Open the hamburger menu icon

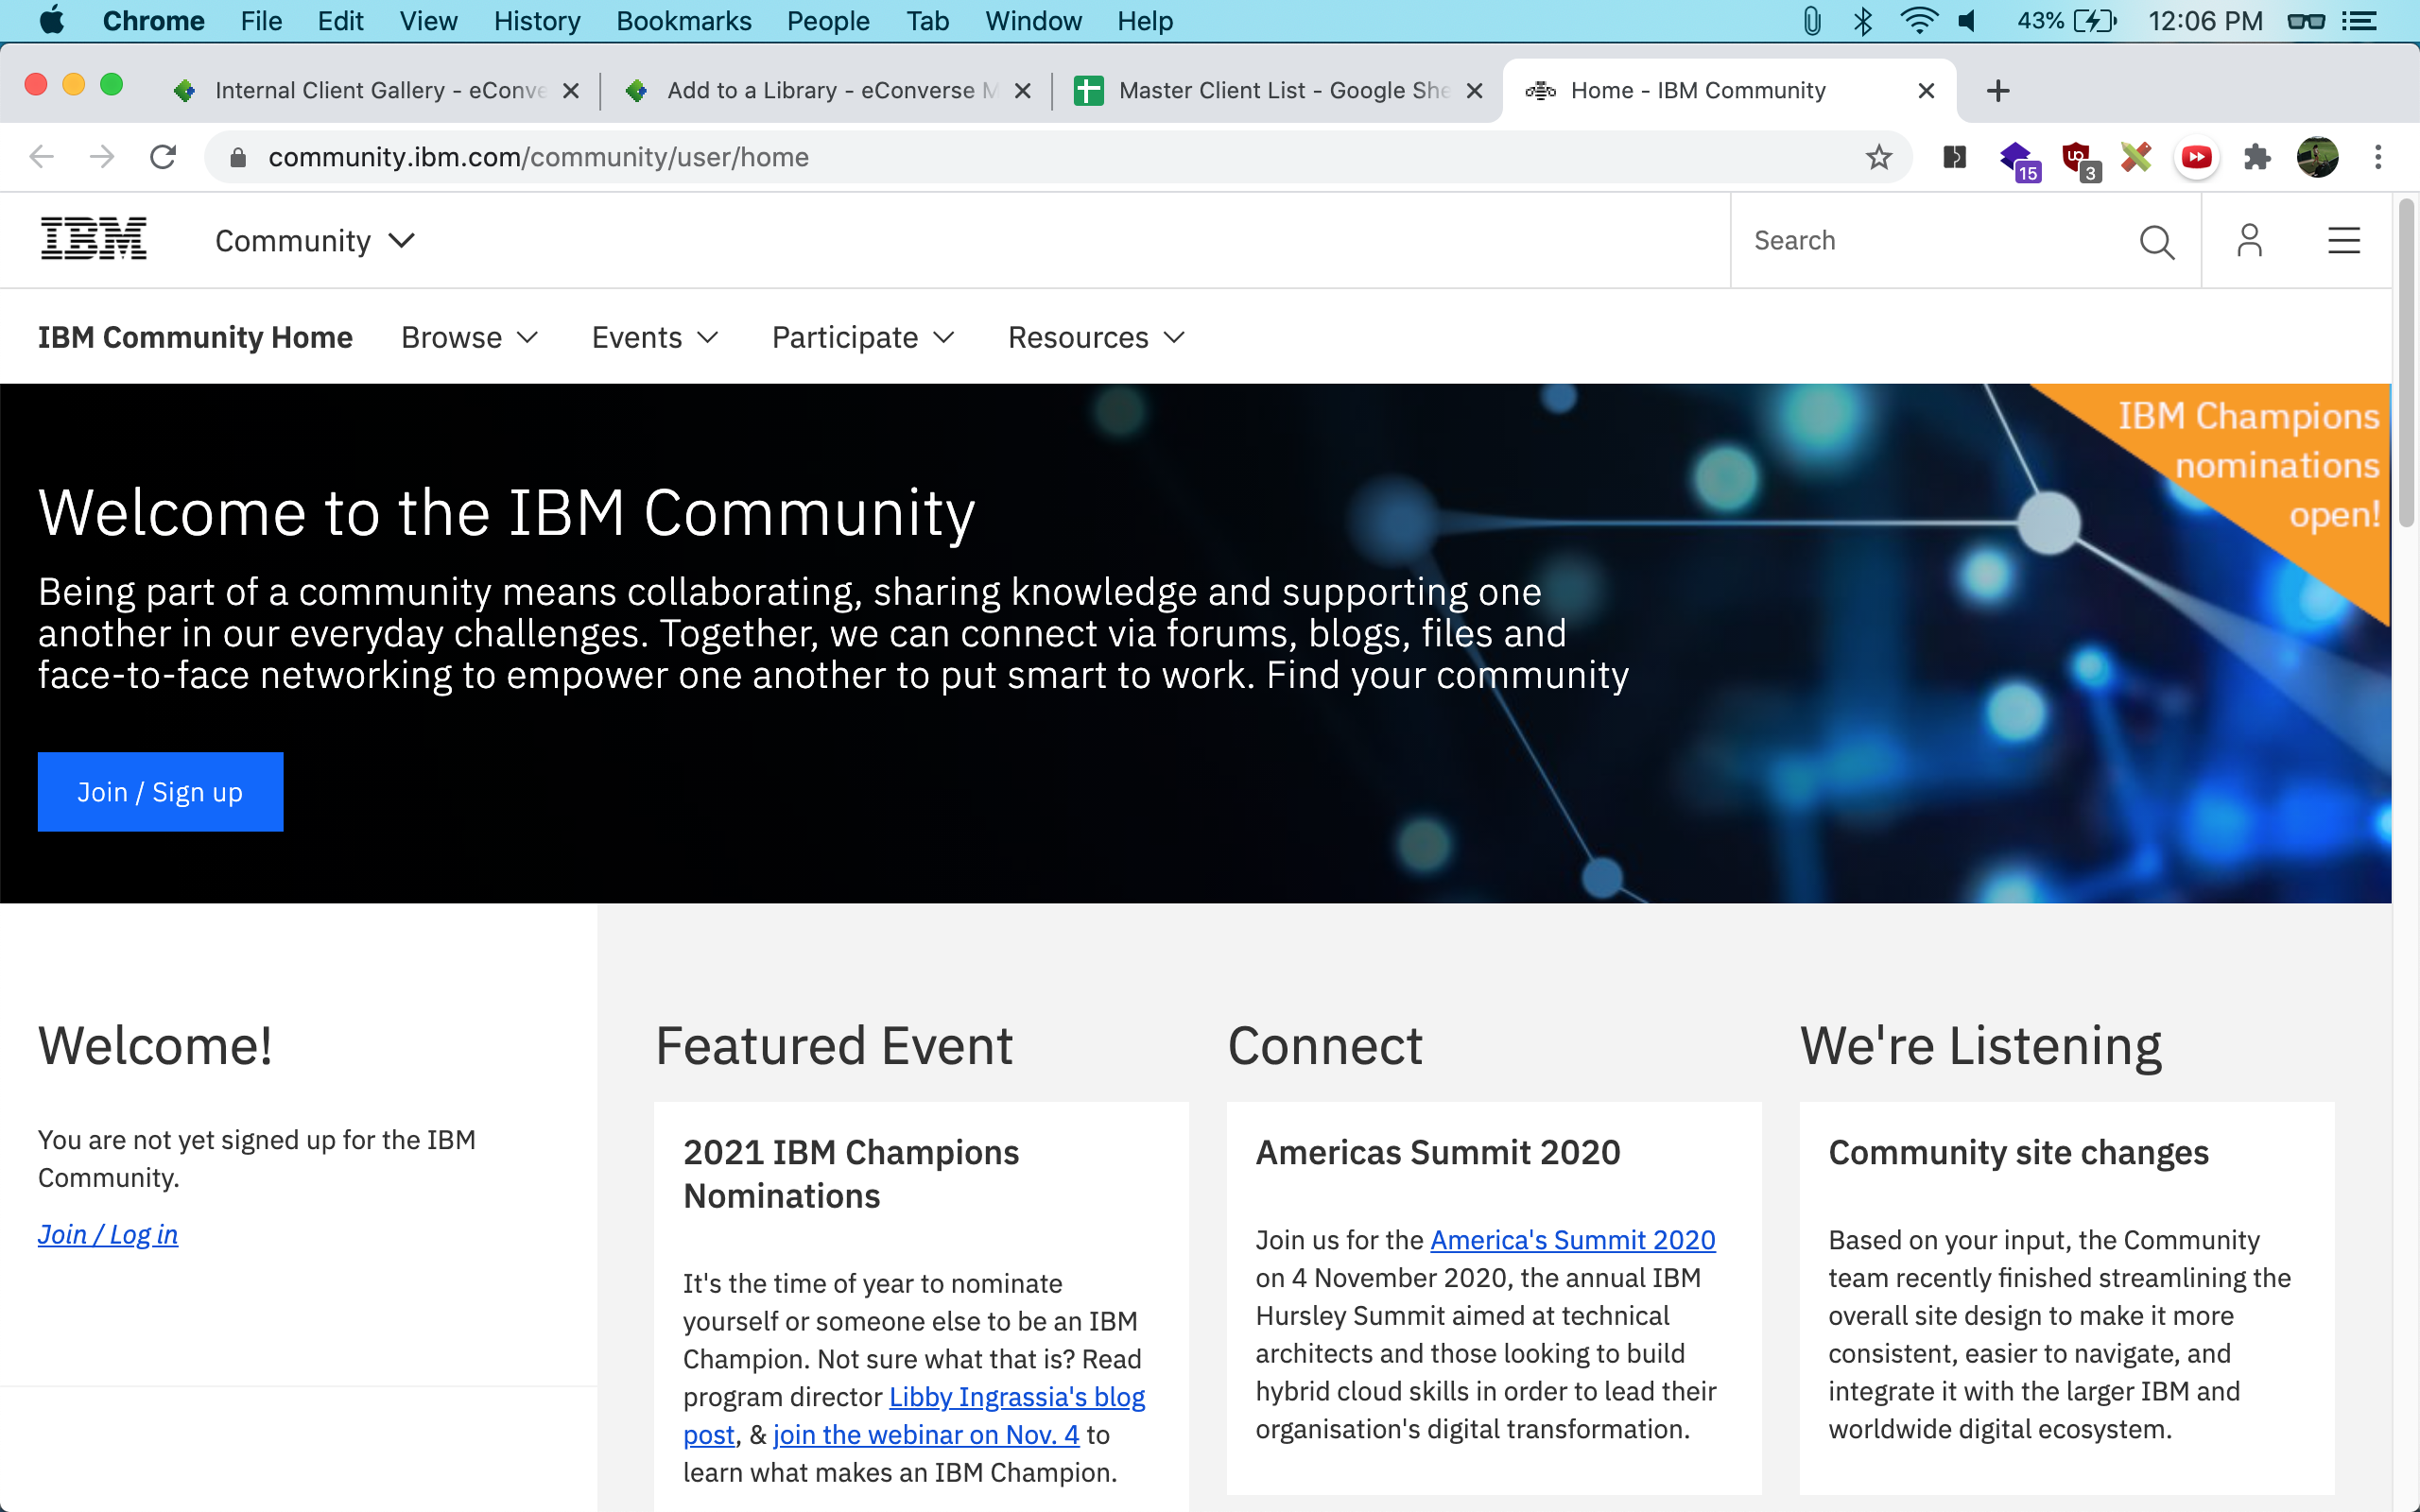pos(2343,241)
